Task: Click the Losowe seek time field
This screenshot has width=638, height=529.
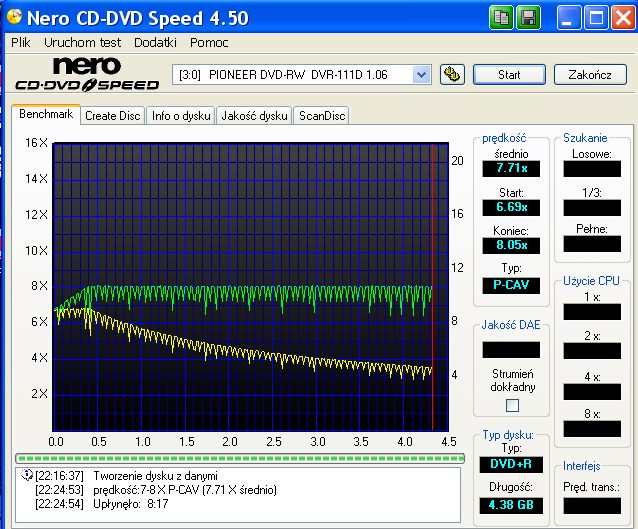Action: click(x=592, y=168)
